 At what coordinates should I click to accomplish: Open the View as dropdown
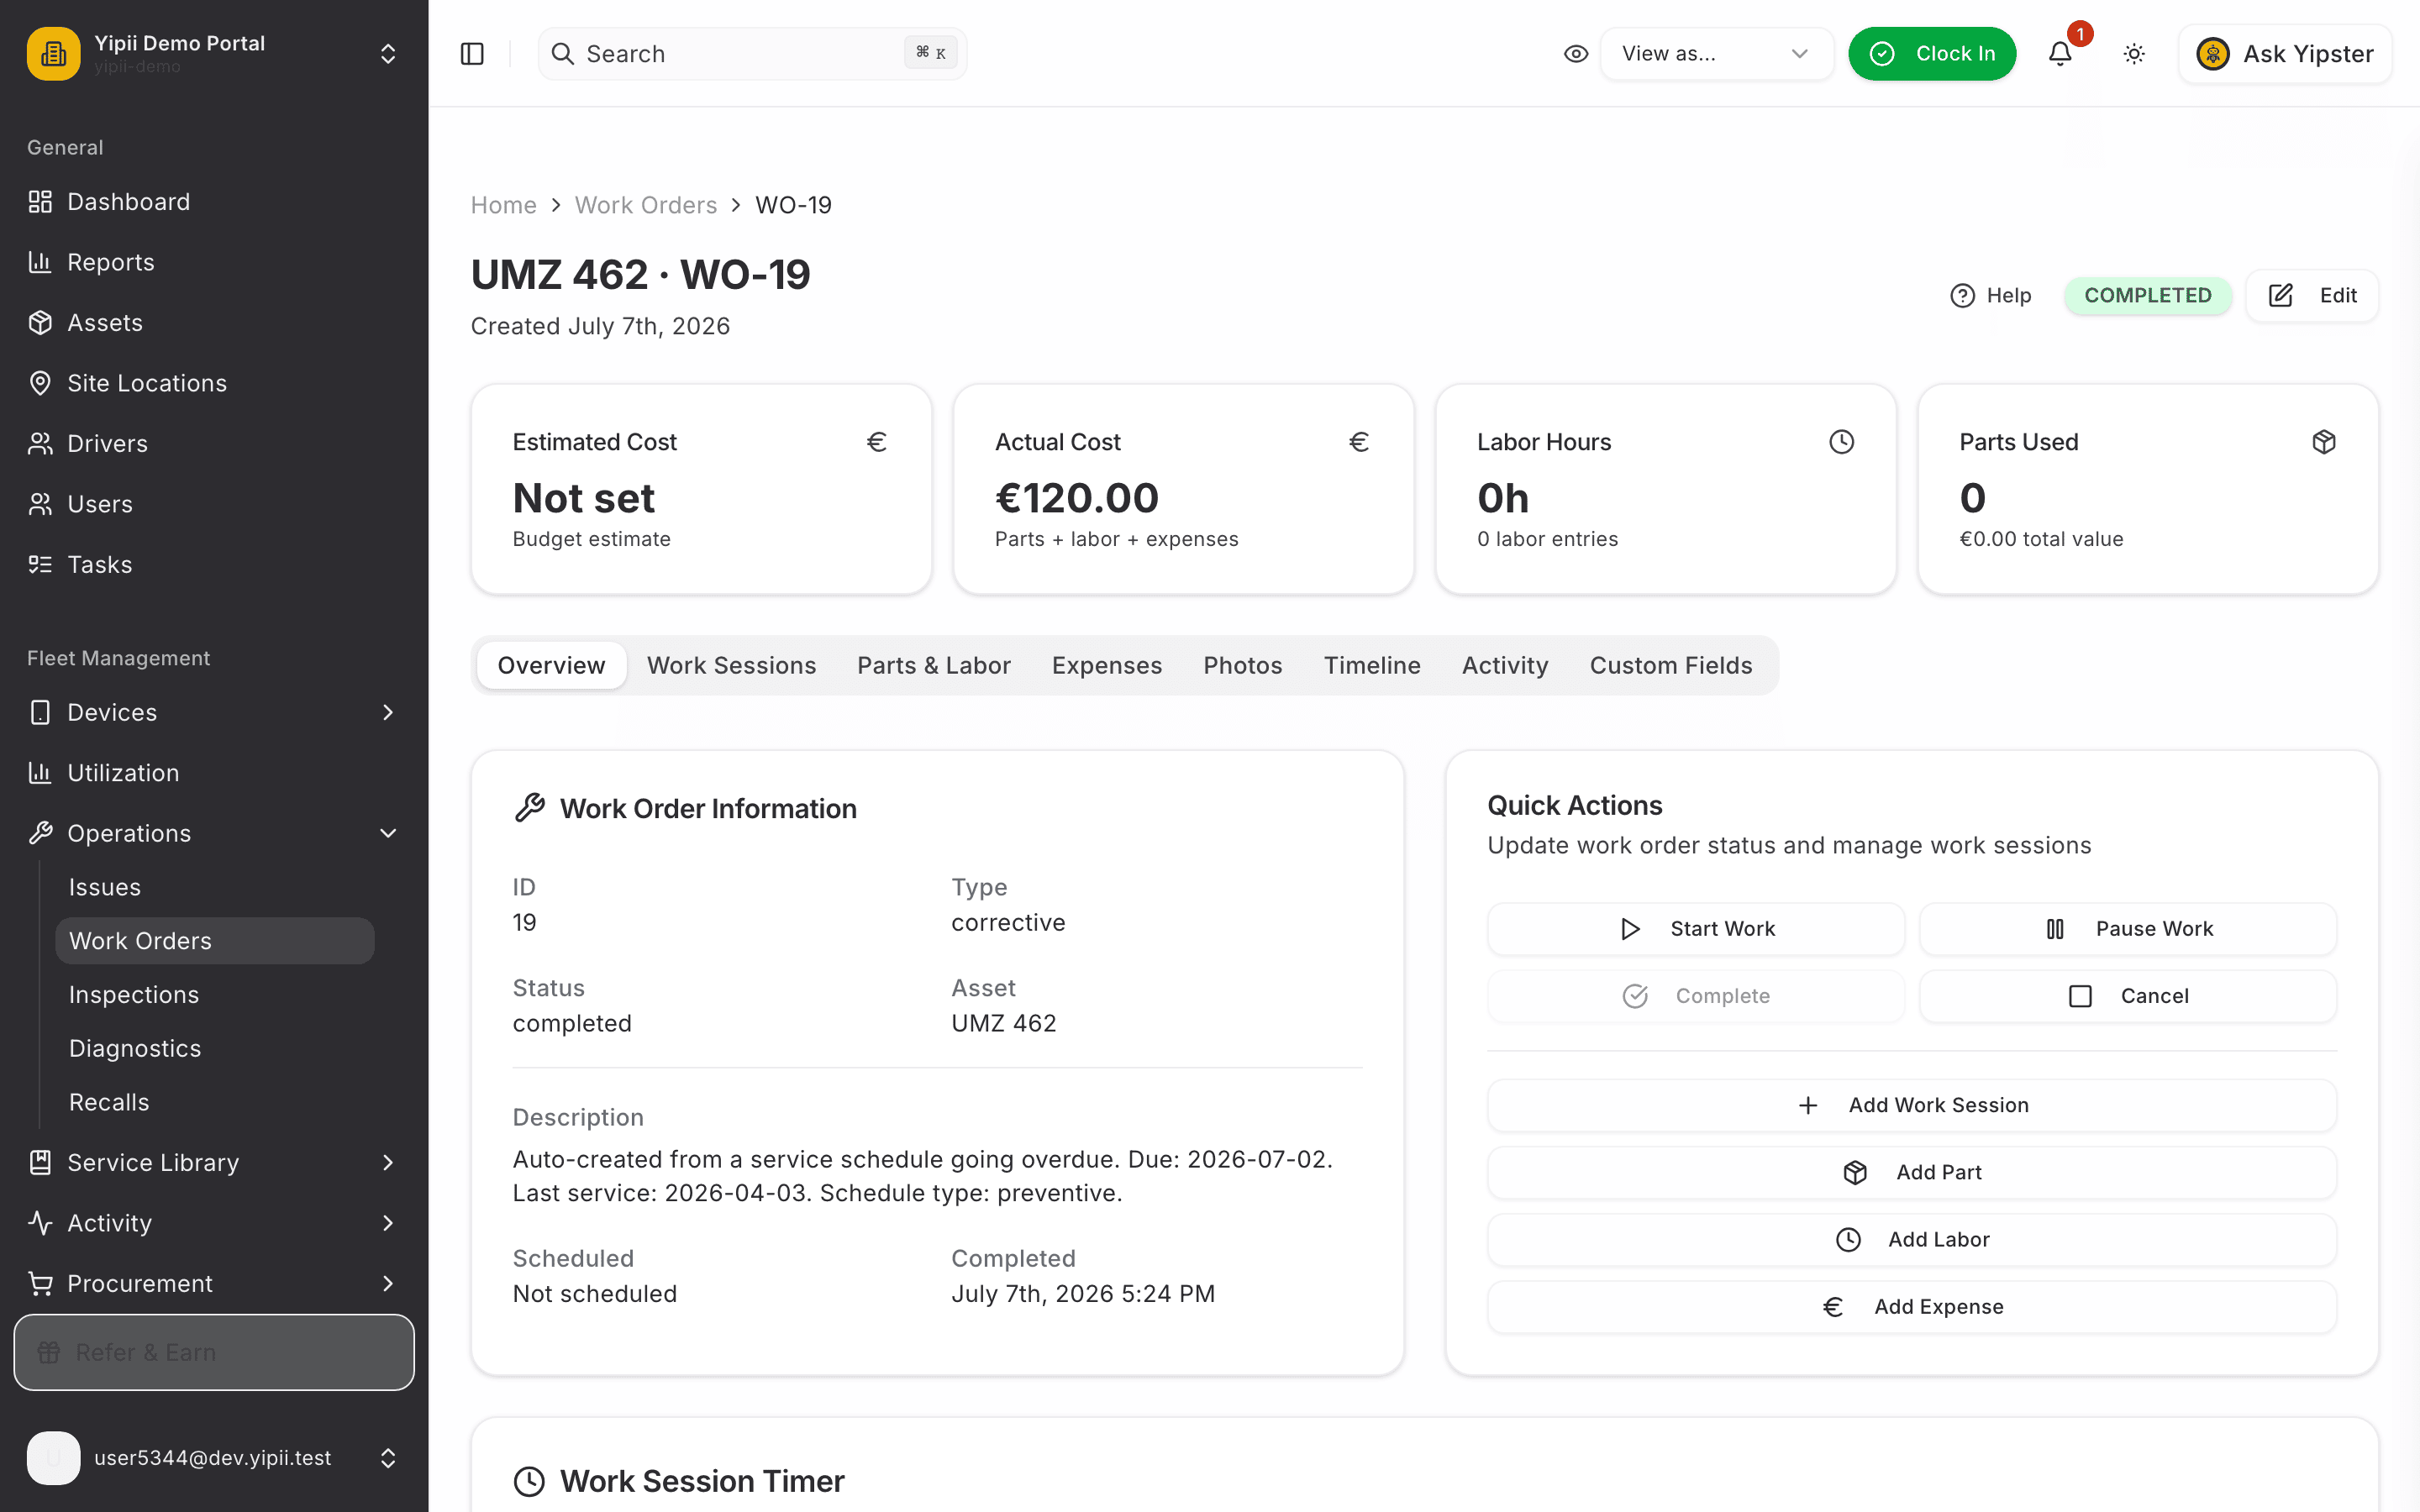click(x=1716, y=54)
